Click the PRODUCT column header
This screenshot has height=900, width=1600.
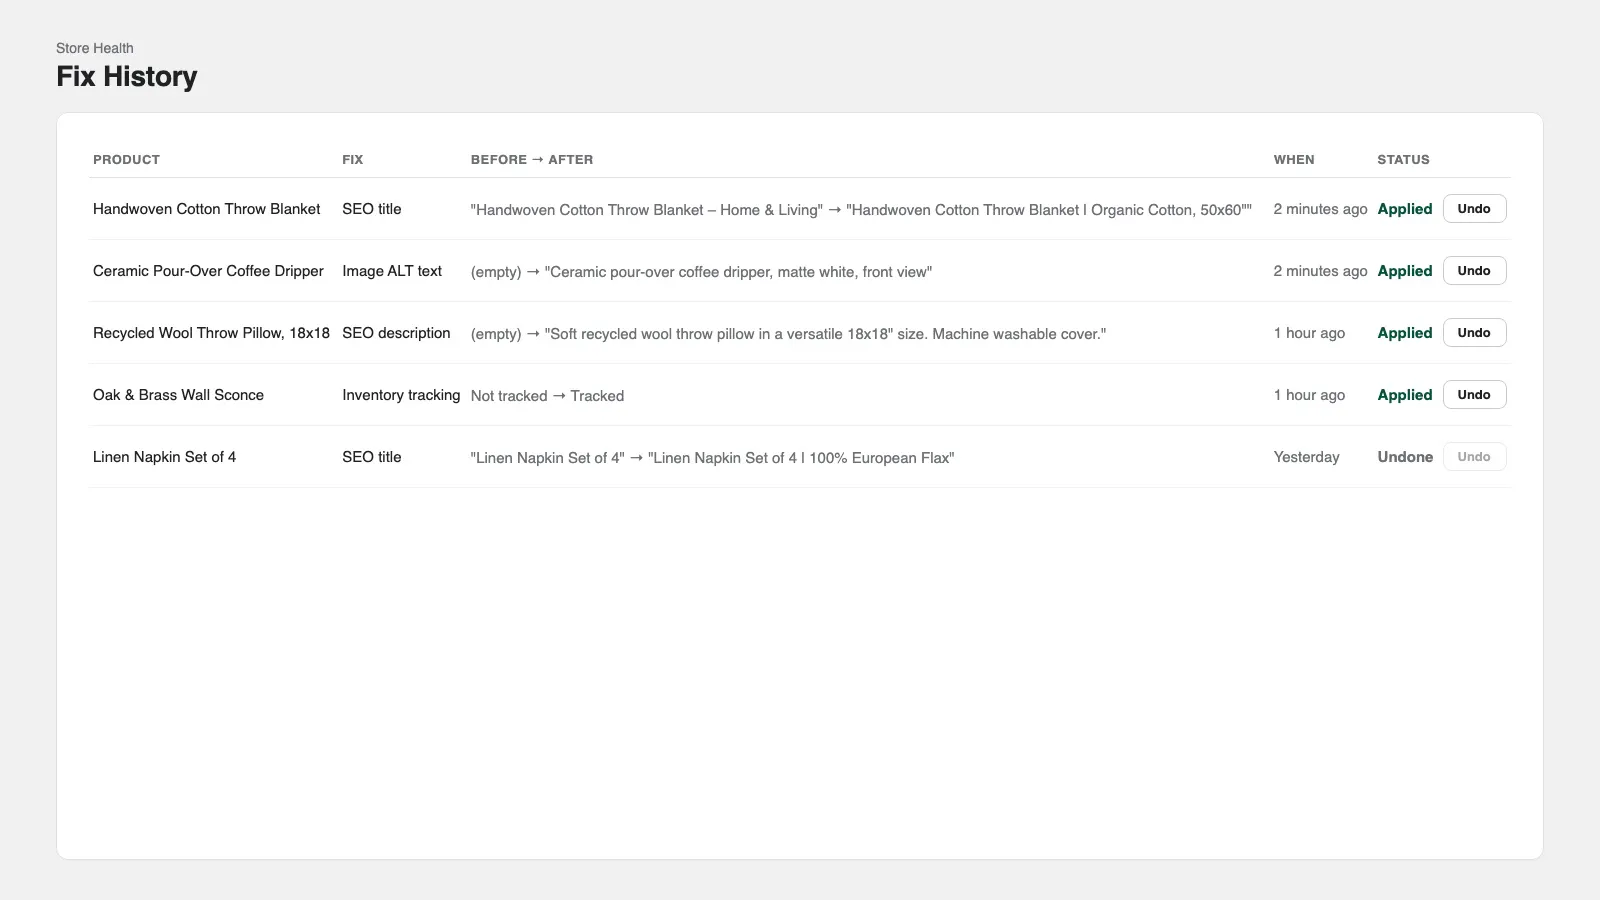(126, 160)
